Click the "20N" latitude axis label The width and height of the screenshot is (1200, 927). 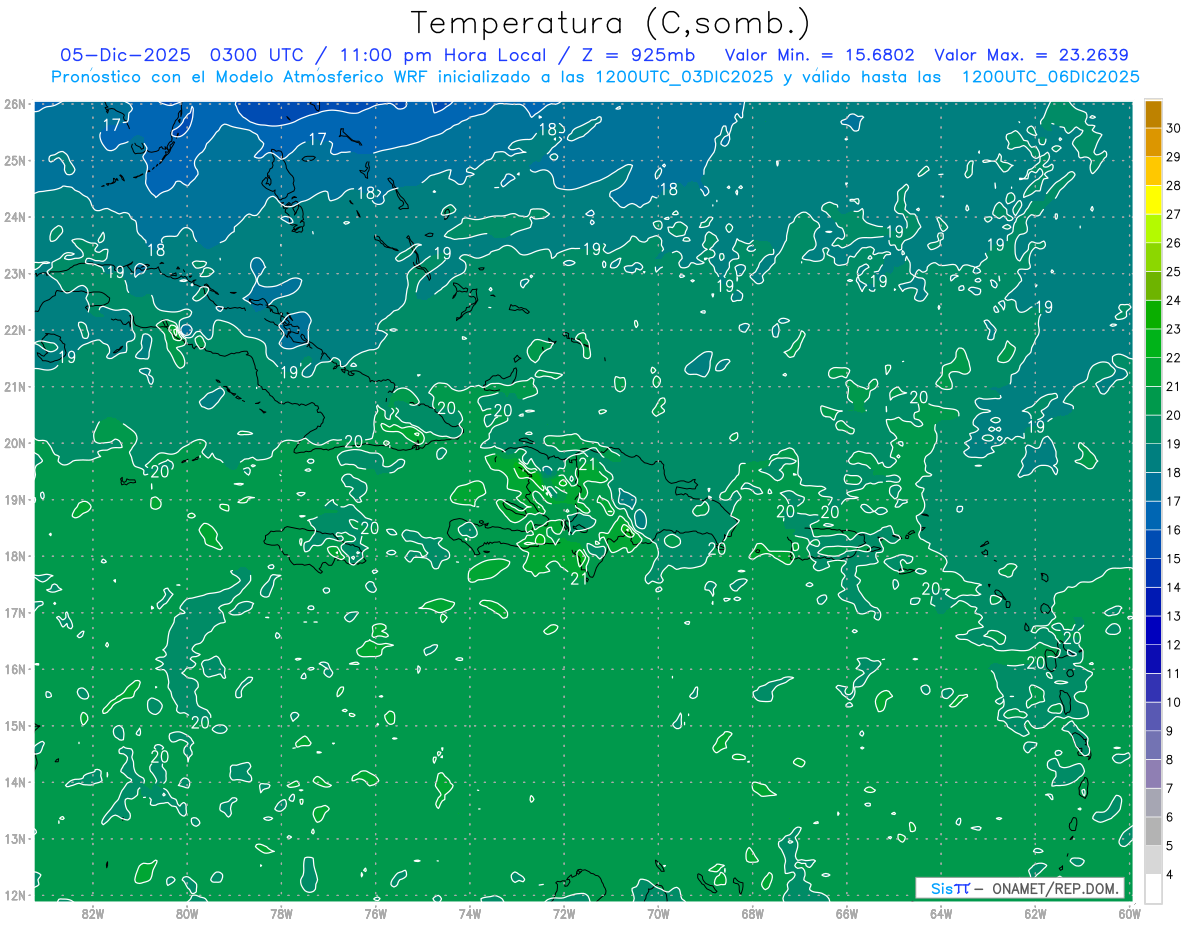(14, 443)
